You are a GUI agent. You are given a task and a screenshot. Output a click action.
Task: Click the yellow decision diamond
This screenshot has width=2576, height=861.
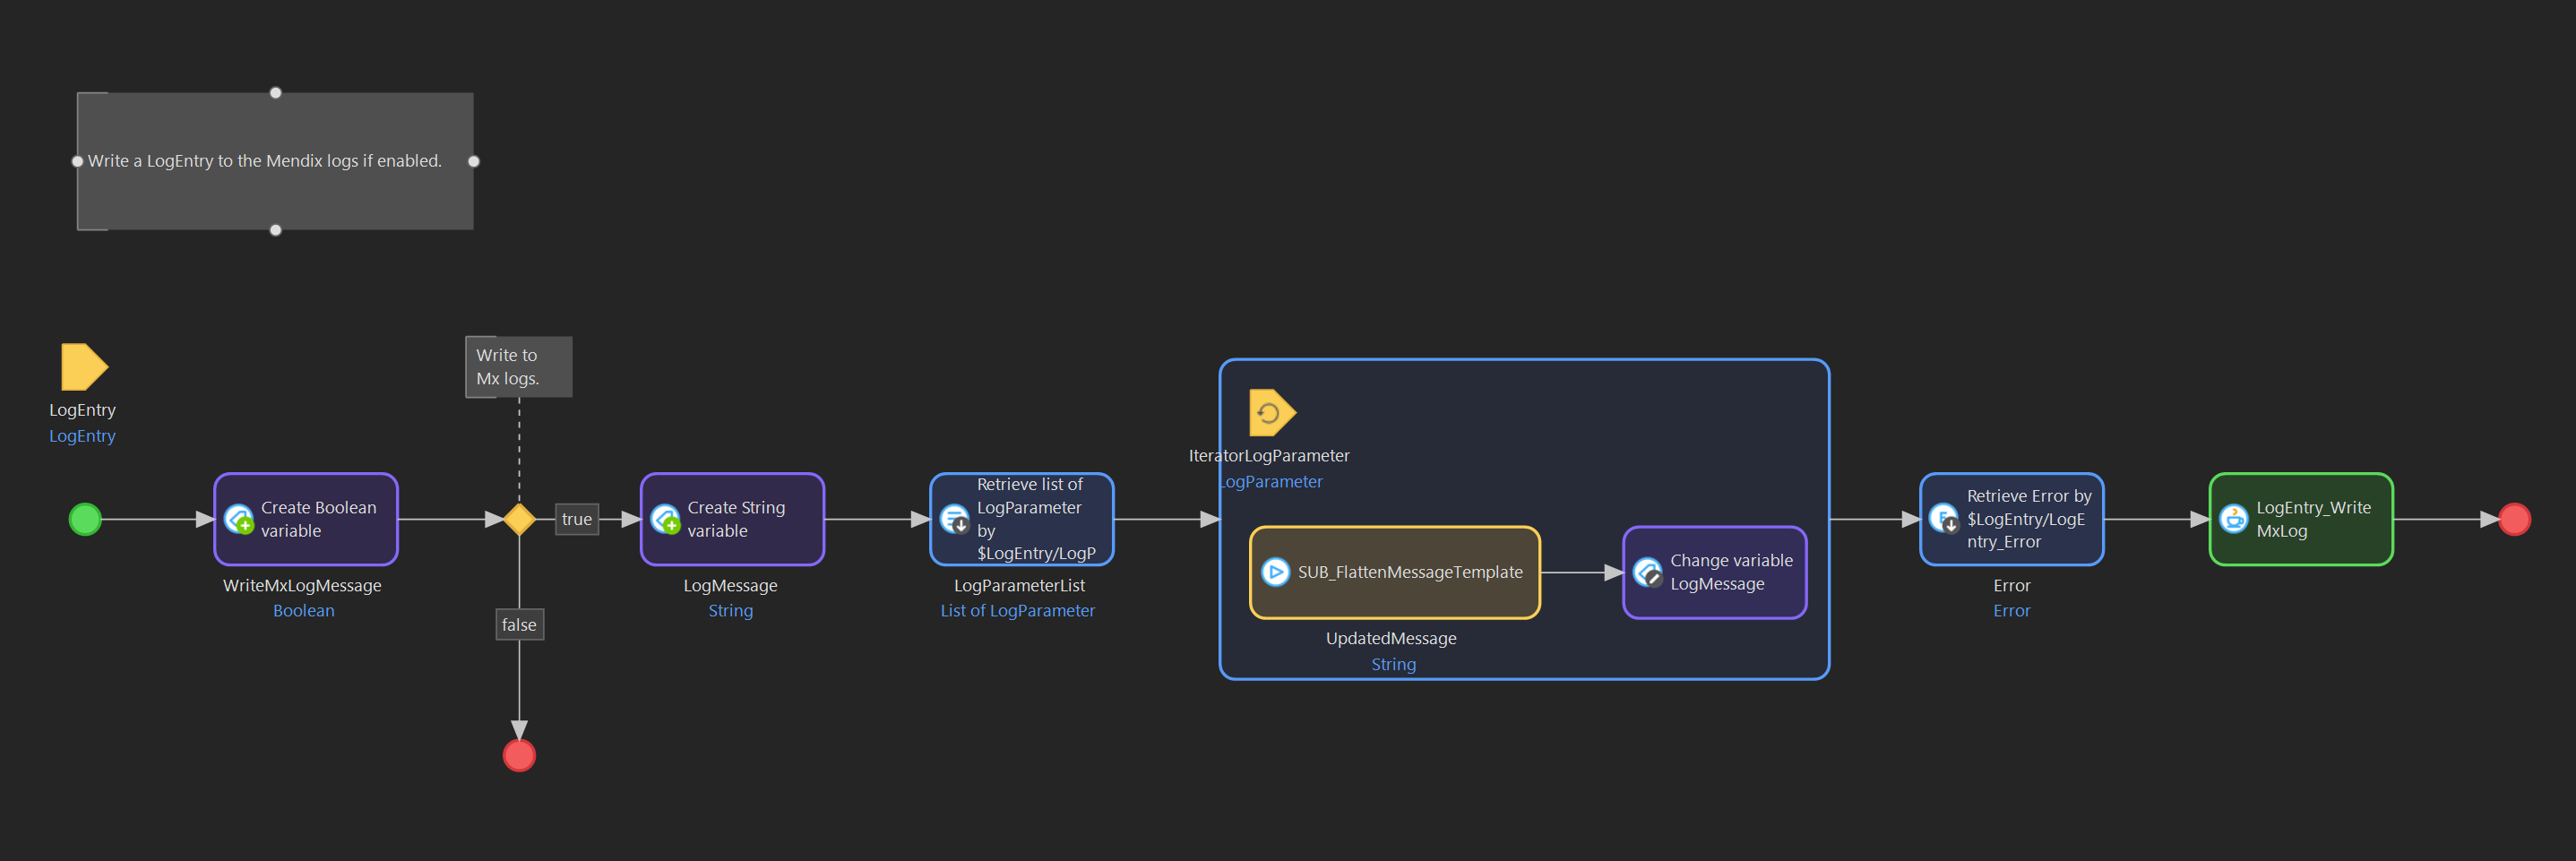tap(519, 519)
